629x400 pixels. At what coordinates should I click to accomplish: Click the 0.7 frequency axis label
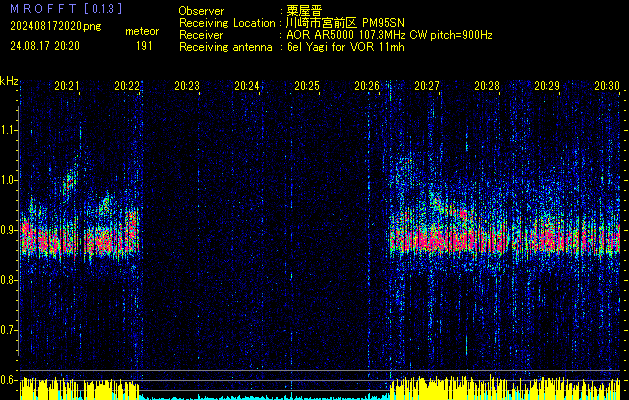[9, 329]
